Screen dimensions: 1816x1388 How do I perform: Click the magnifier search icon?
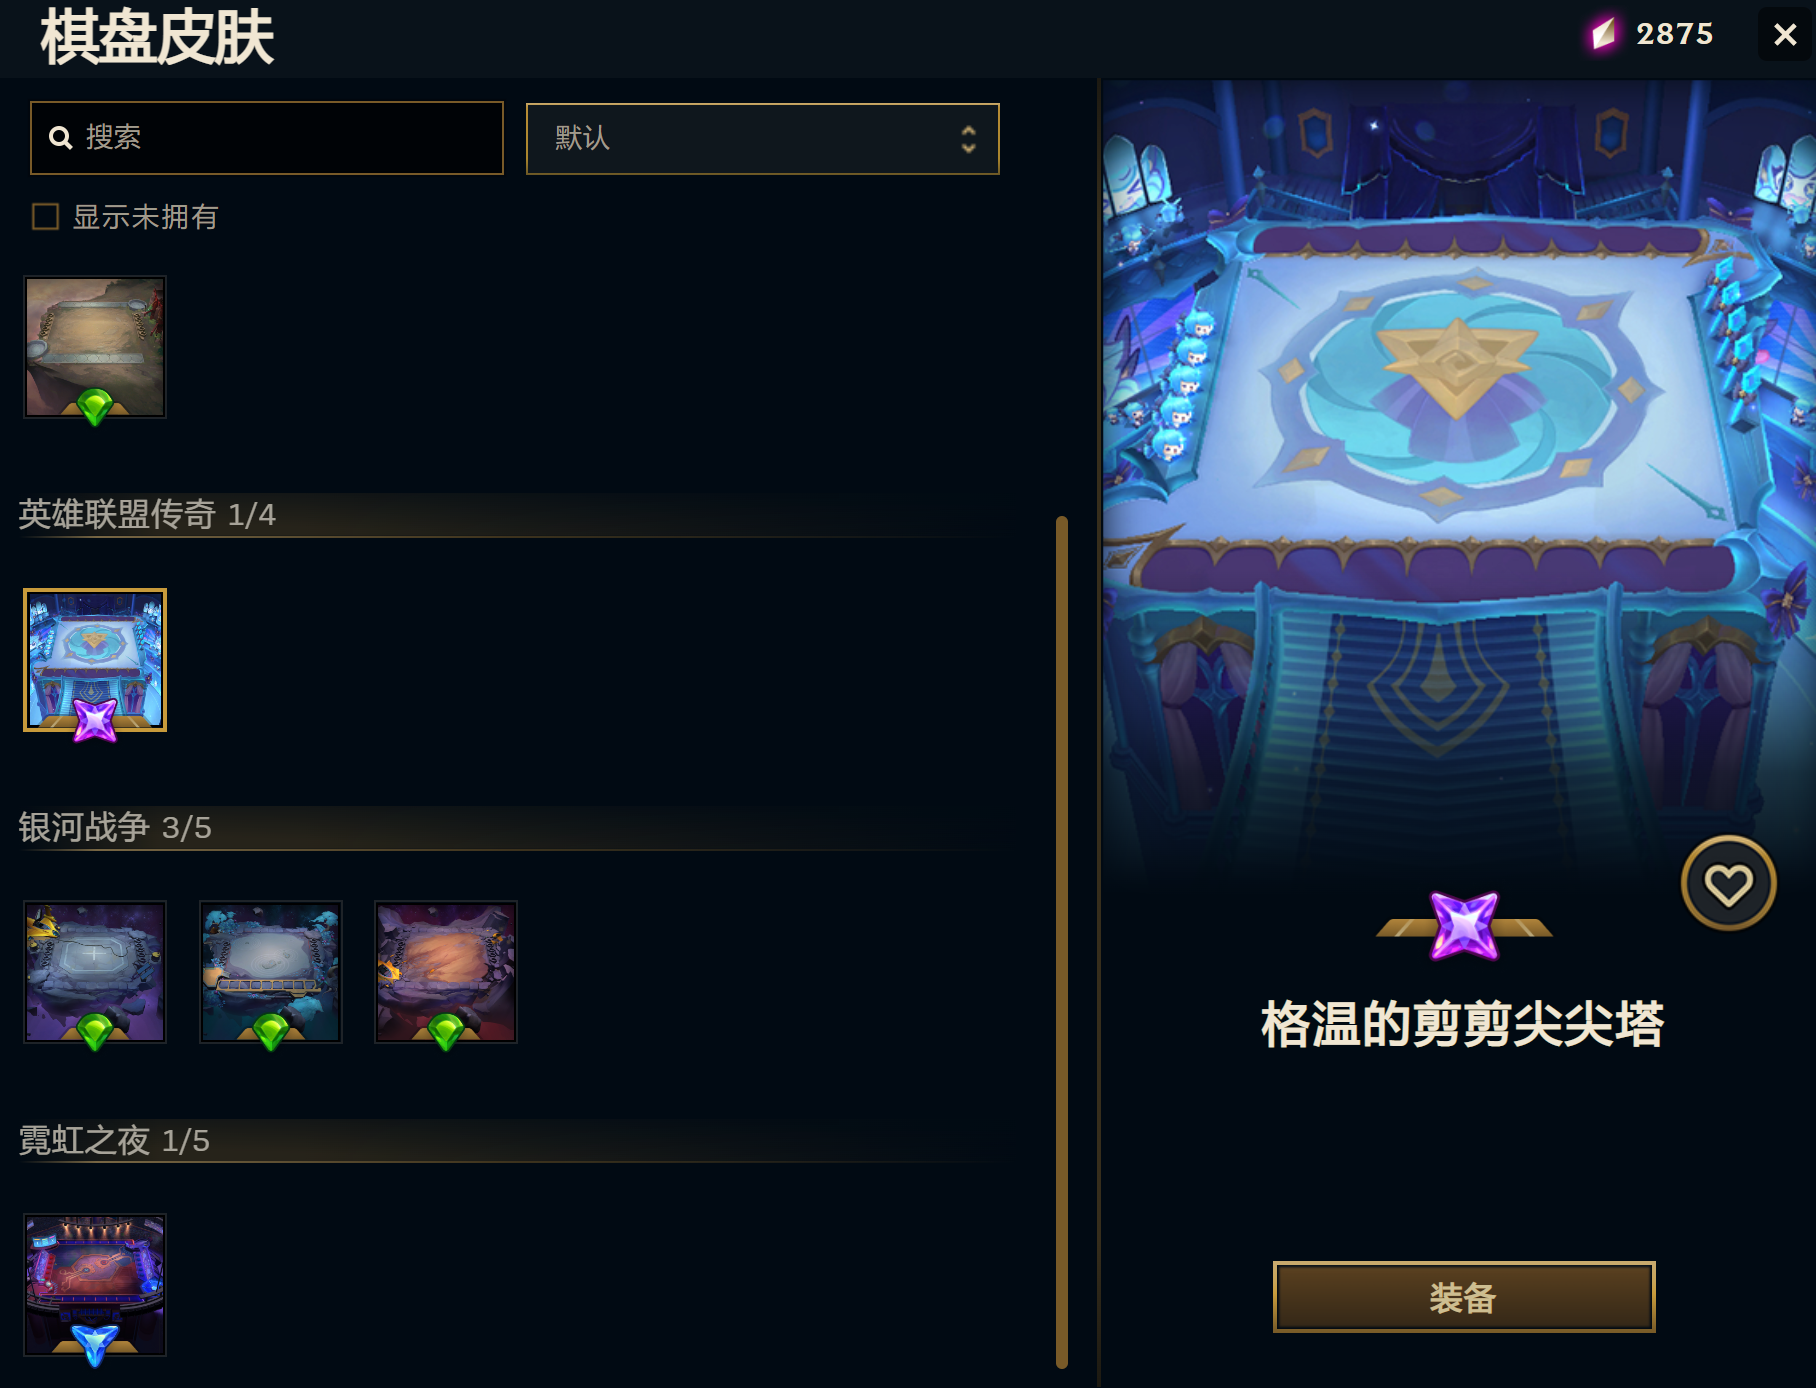tap(61, 138)
